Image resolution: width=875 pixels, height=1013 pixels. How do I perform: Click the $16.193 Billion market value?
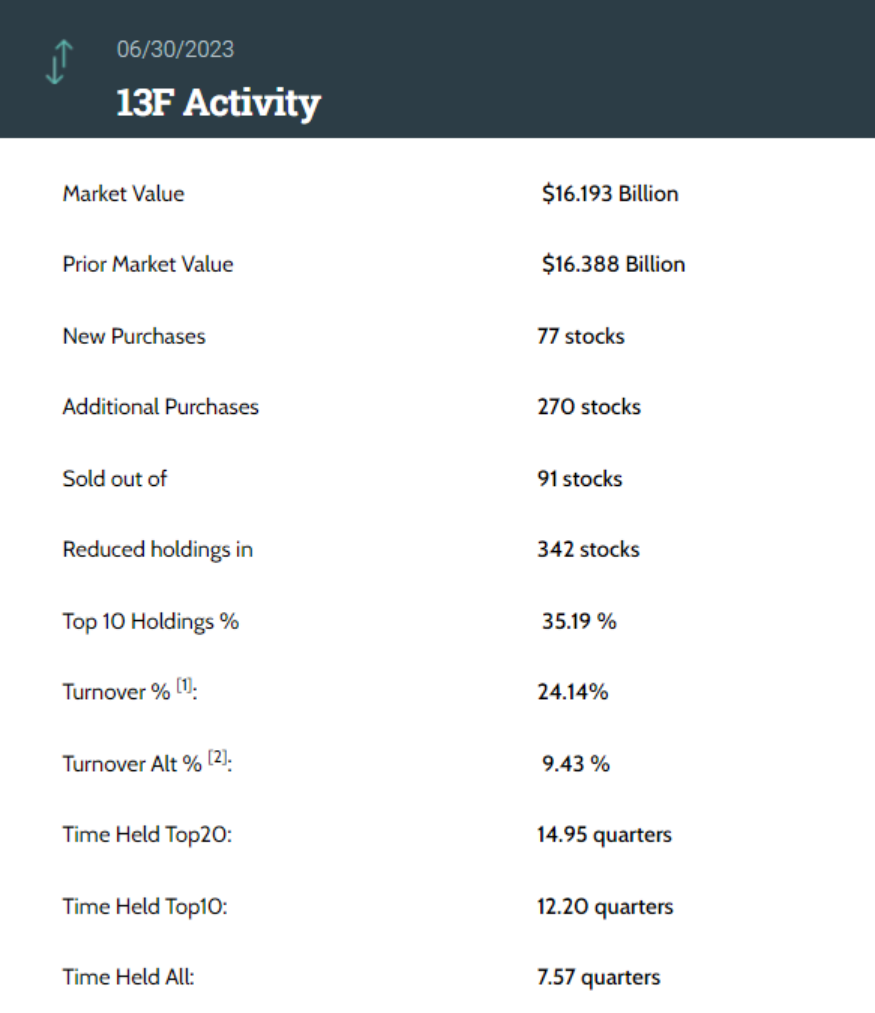point(610,194)
